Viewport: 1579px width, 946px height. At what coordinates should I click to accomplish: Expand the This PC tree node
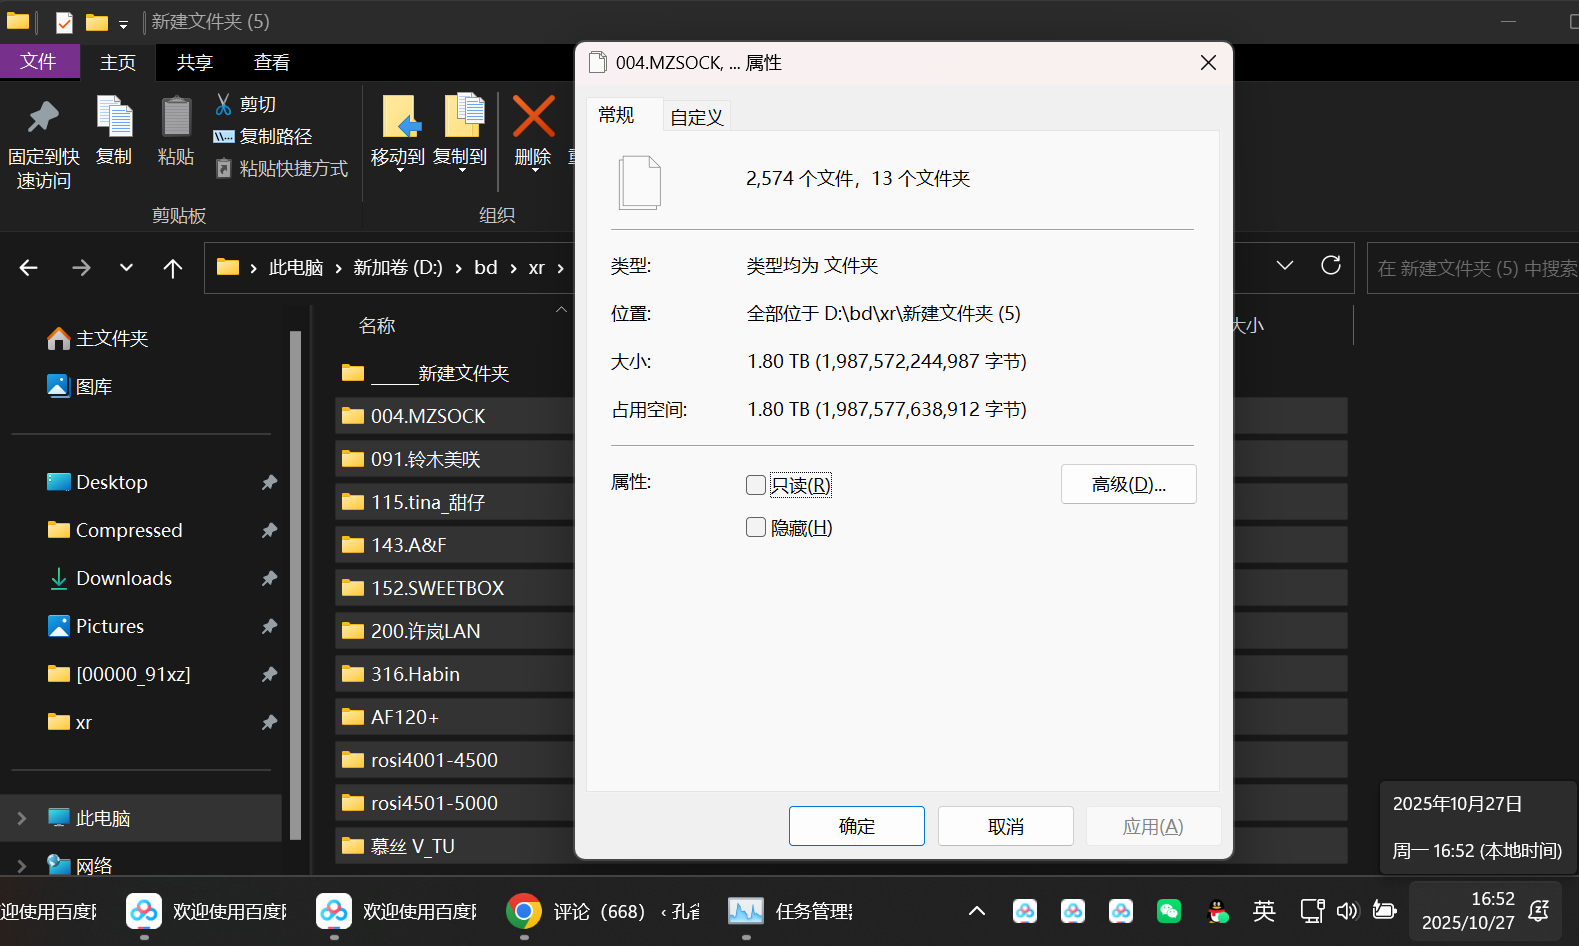pos(22,818)
